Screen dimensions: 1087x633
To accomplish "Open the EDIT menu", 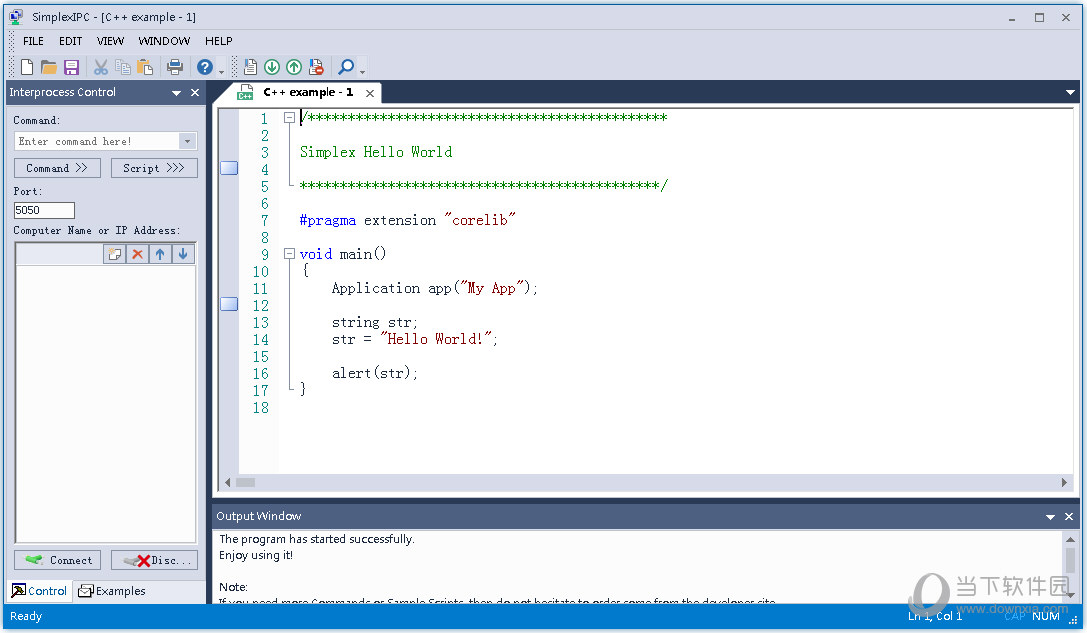I will (x=70, y=41).
